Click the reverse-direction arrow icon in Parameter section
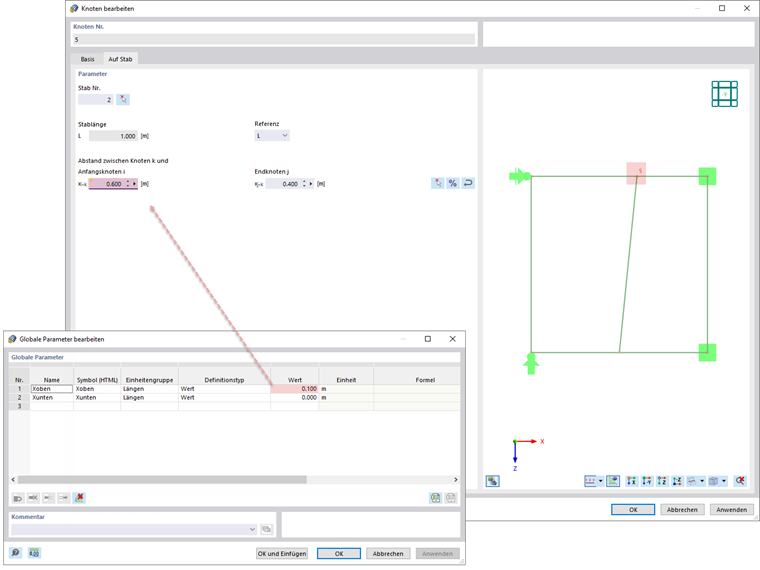This screenshot has width=760, height=570. tap(468, 183)
